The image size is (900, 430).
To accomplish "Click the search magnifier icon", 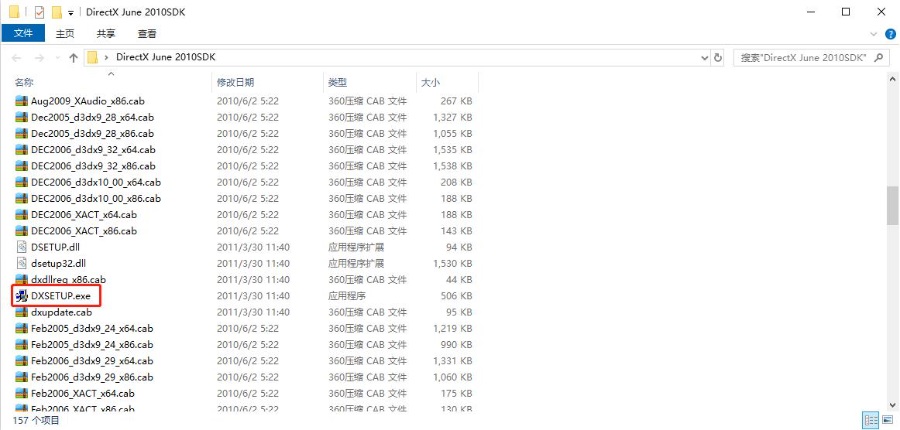I will point(879,57).
